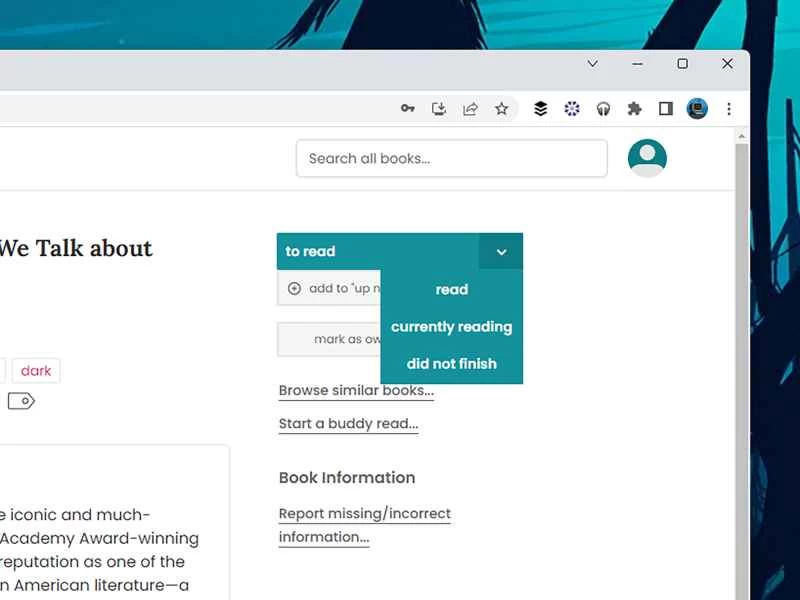
Task: Click the user profile avatar
Action: [x=646, y=157]
